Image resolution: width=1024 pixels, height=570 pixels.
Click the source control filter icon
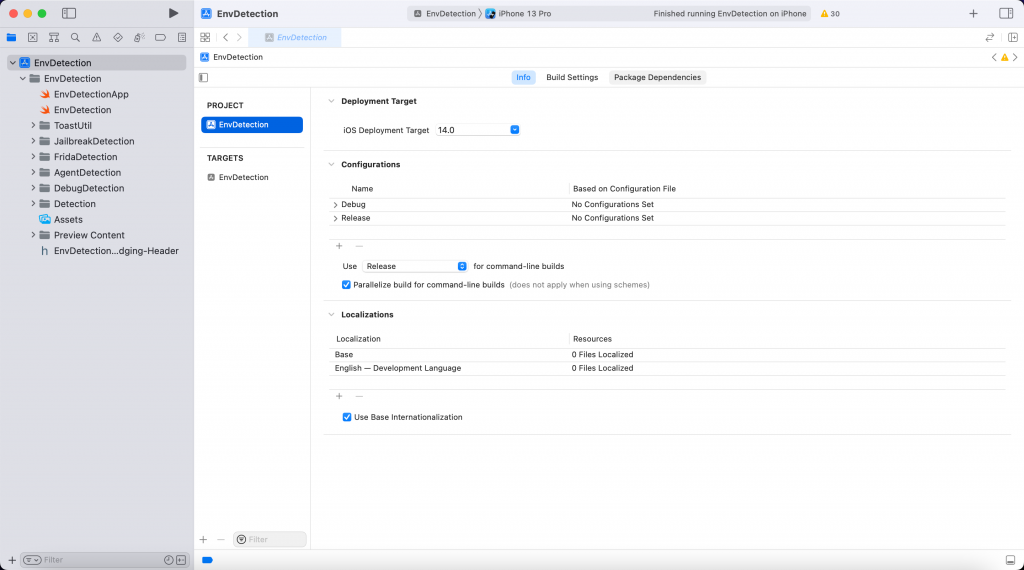(181, 560)
